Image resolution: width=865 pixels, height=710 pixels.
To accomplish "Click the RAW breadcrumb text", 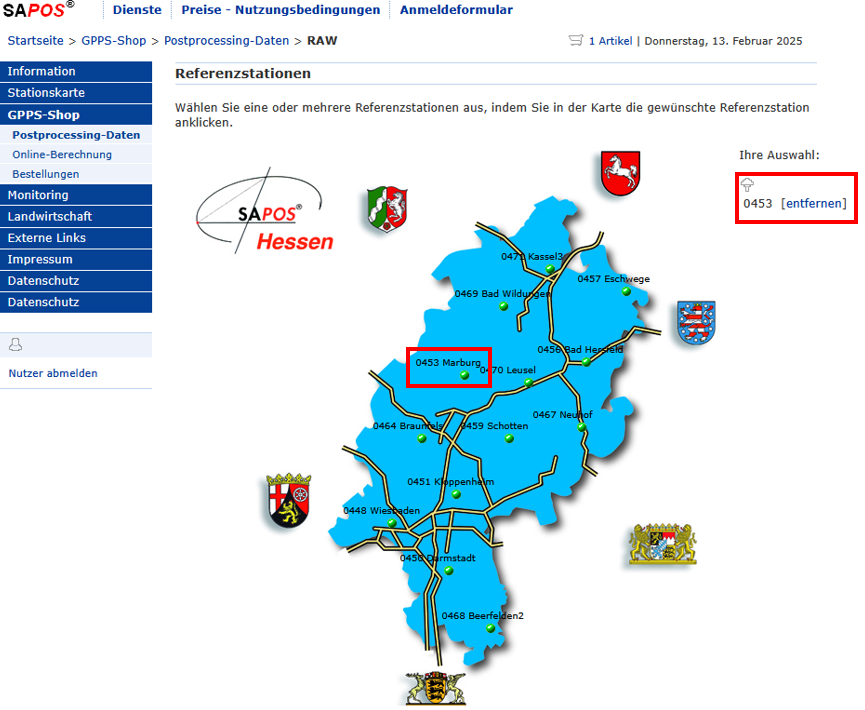I will pyautogui.click(x=322, y=41).
